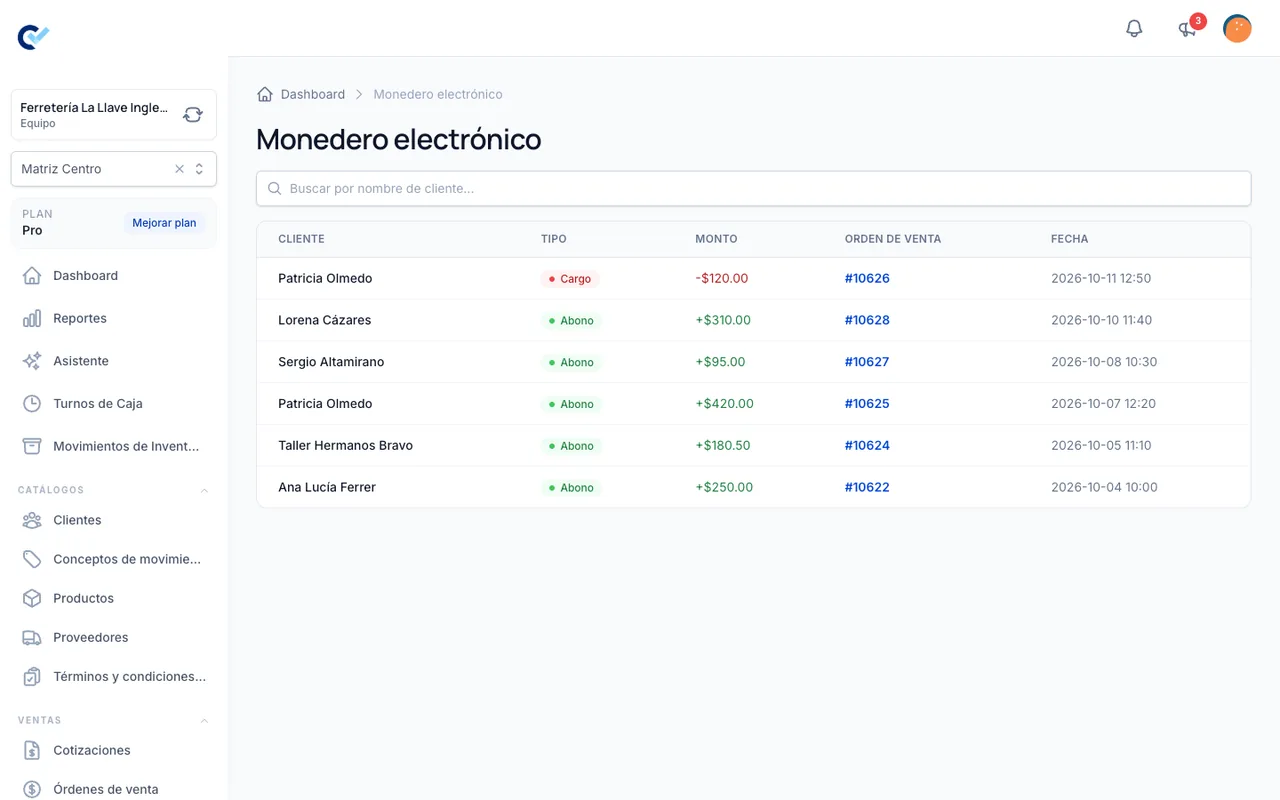Click the -$120.00 amount
This screenshot has height=800, width=1280.
[x=722, y=278]
